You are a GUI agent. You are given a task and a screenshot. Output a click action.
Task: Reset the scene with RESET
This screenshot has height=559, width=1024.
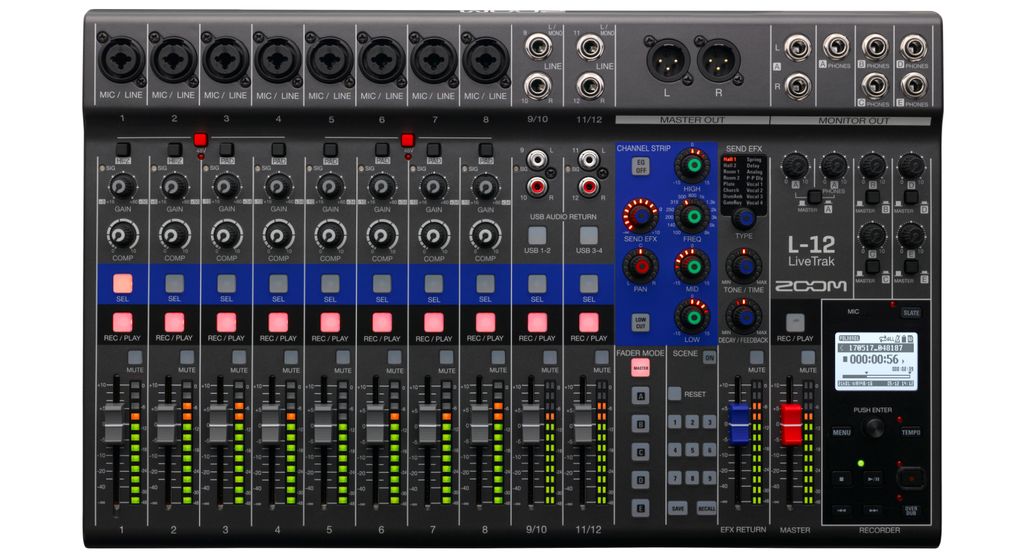[675, 394]
